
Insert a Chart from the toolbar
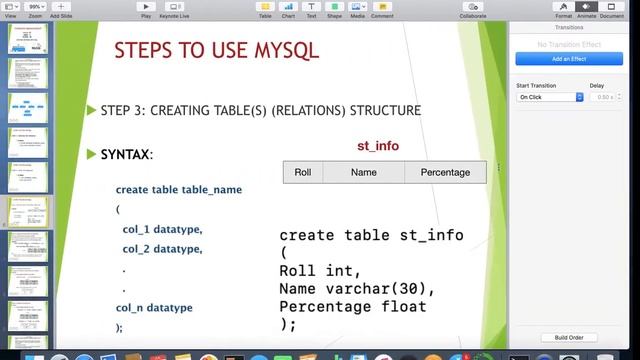pyautogui.click(x=288, y=7)
